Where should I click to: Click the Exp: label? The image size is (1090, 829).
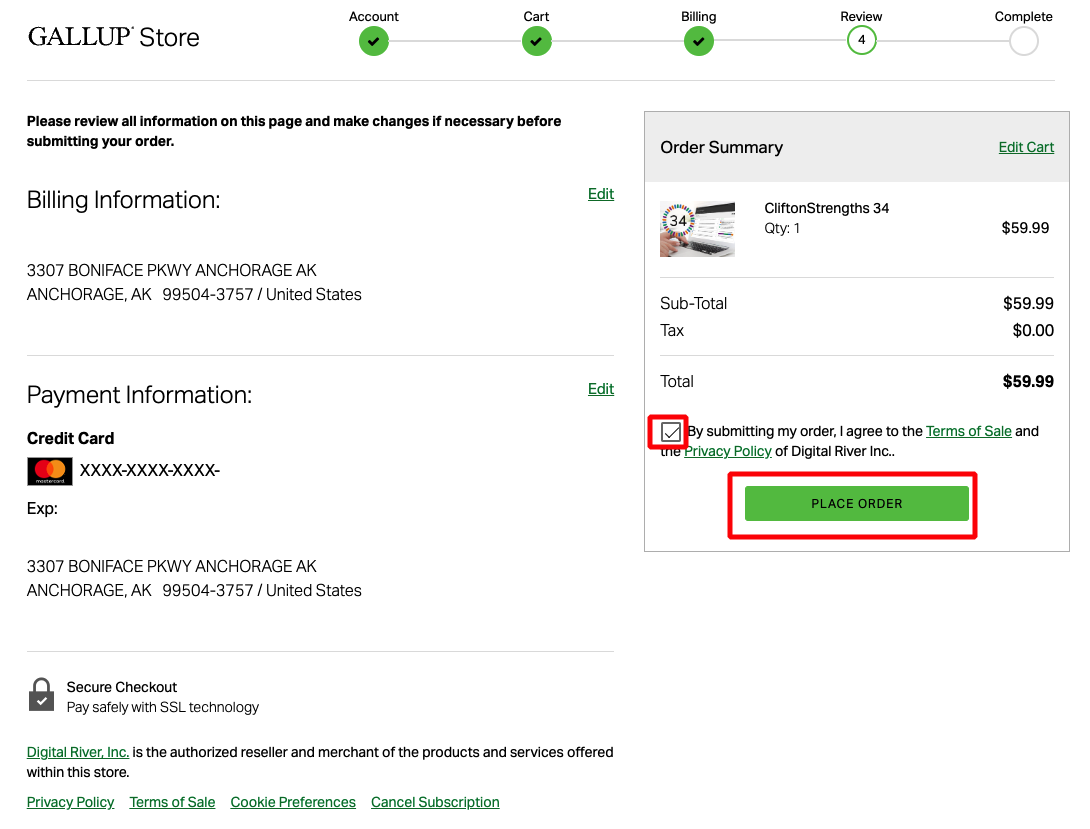coord(42,509)
